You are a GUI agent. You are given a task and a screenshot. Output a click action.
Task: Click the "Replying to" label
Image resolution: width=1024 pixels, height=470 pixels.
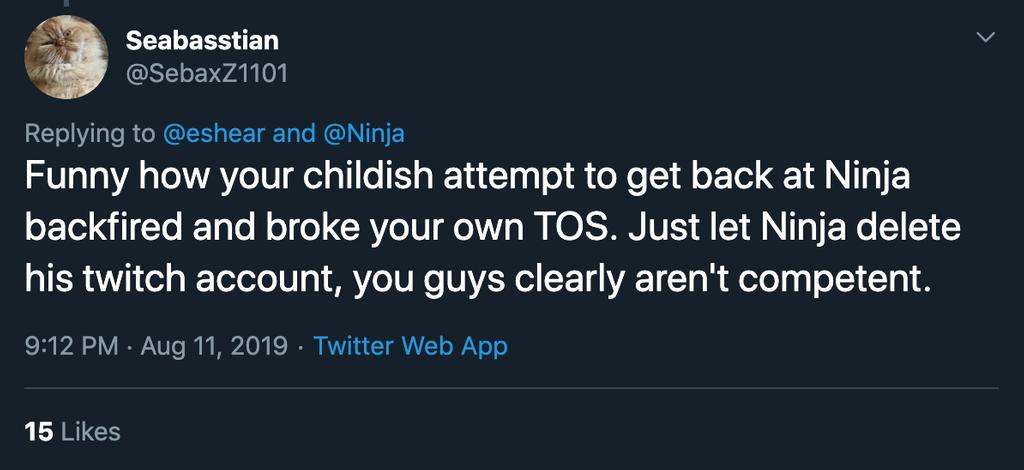pyautogui.click(x=90, y=133)
